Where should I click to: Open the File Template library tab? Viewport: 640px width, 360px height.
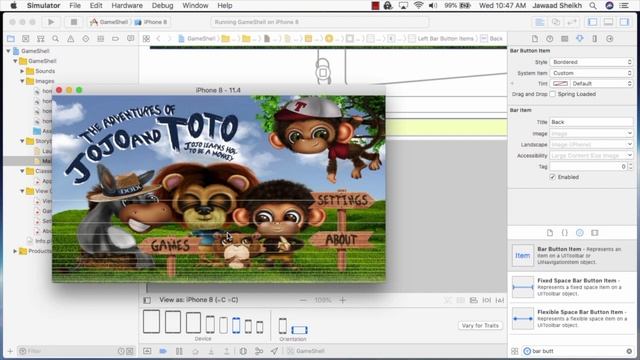[550, 233]
